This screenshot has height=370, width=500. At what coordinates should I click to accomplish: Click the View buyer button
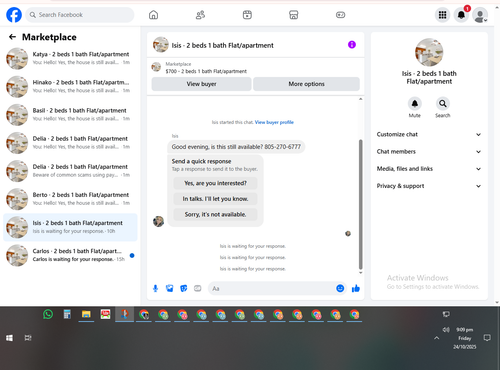(201, 84)
